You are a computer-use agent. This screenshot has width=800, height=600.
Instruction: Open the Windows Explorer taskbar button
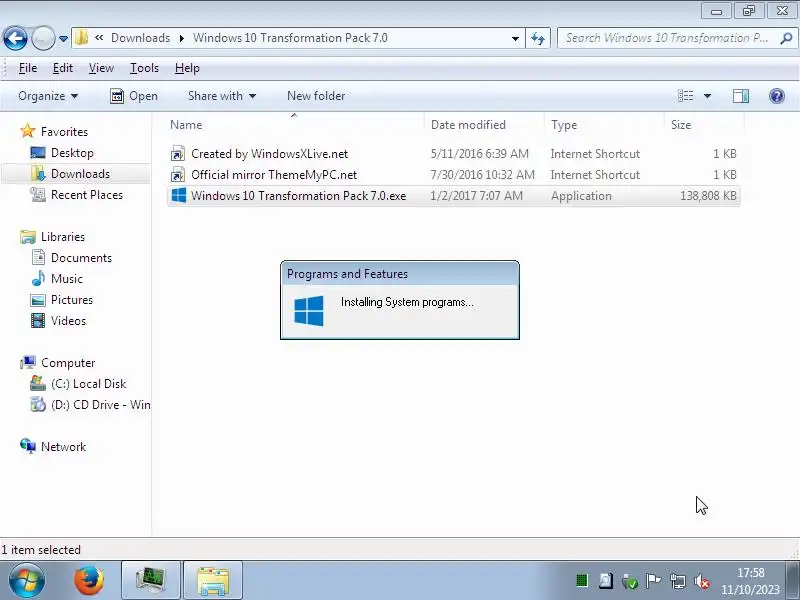(213, 581)
